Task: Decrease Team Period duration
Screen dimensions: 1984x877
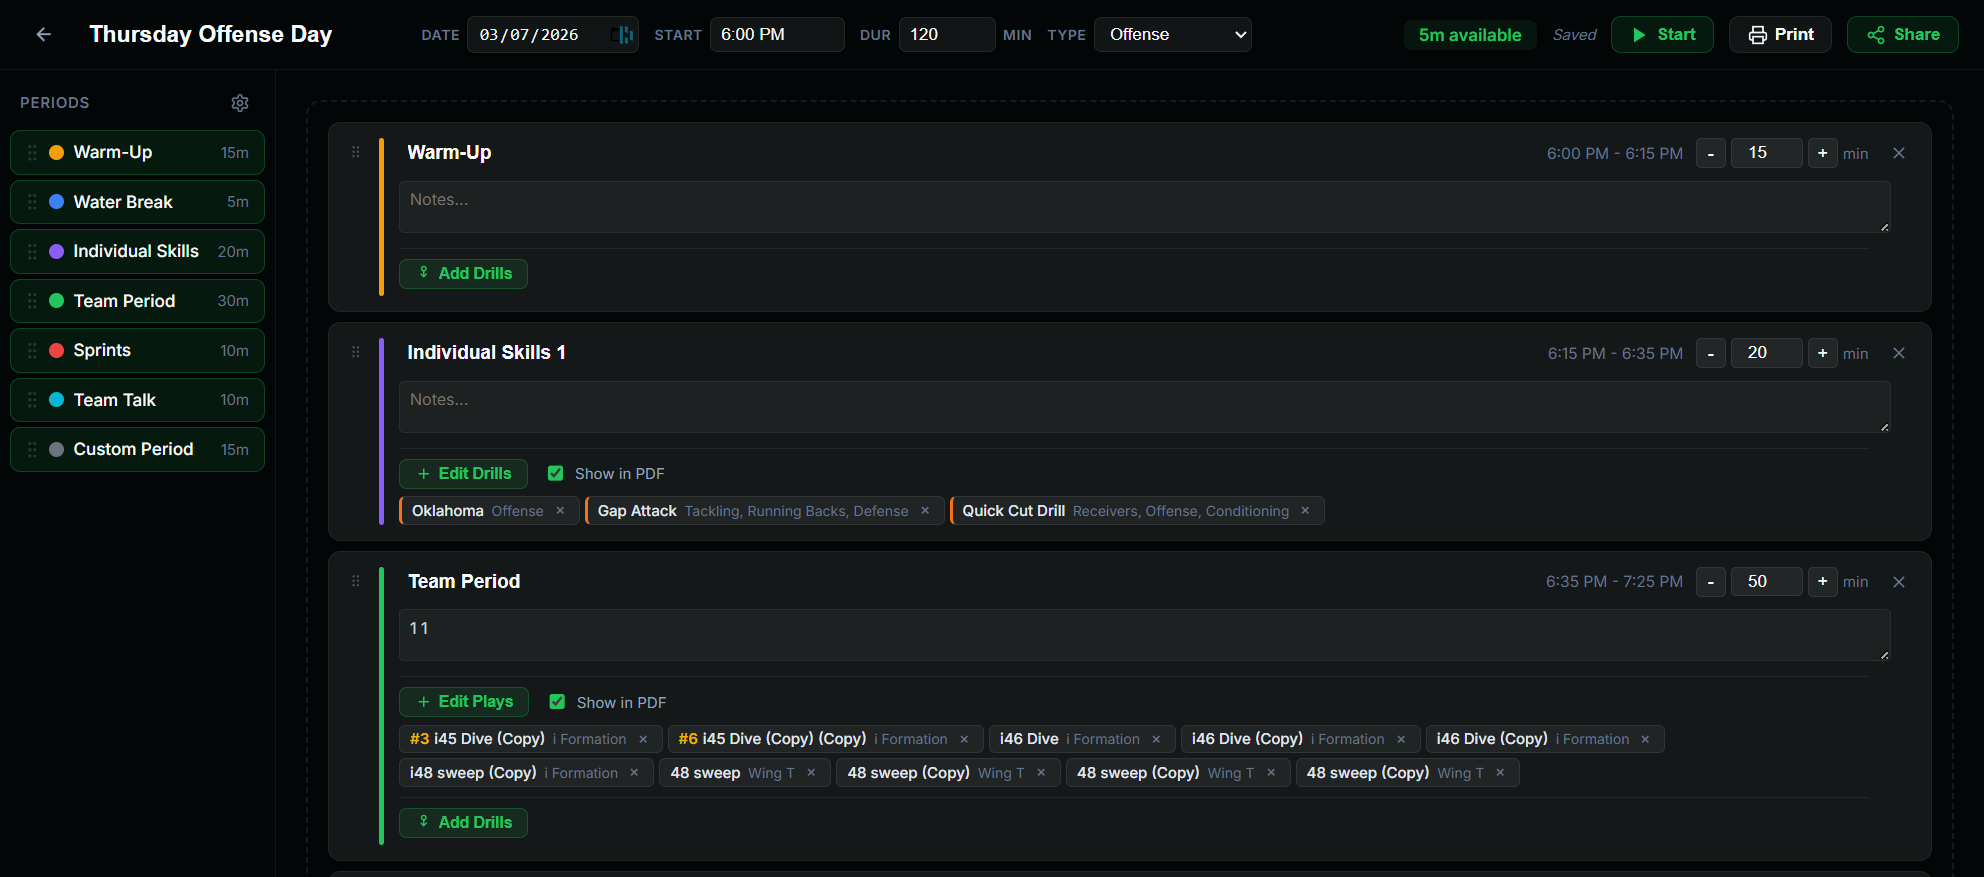Action: click(1711, 582)
